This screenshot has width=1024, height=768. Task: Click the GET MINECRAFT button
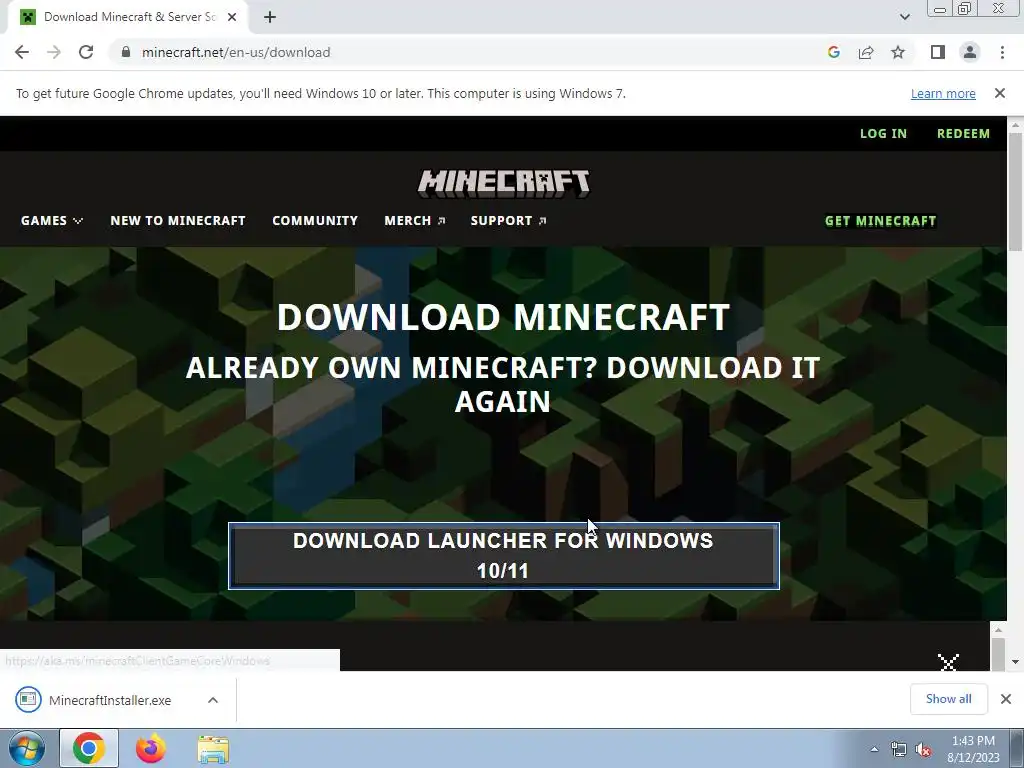(880, 221)
